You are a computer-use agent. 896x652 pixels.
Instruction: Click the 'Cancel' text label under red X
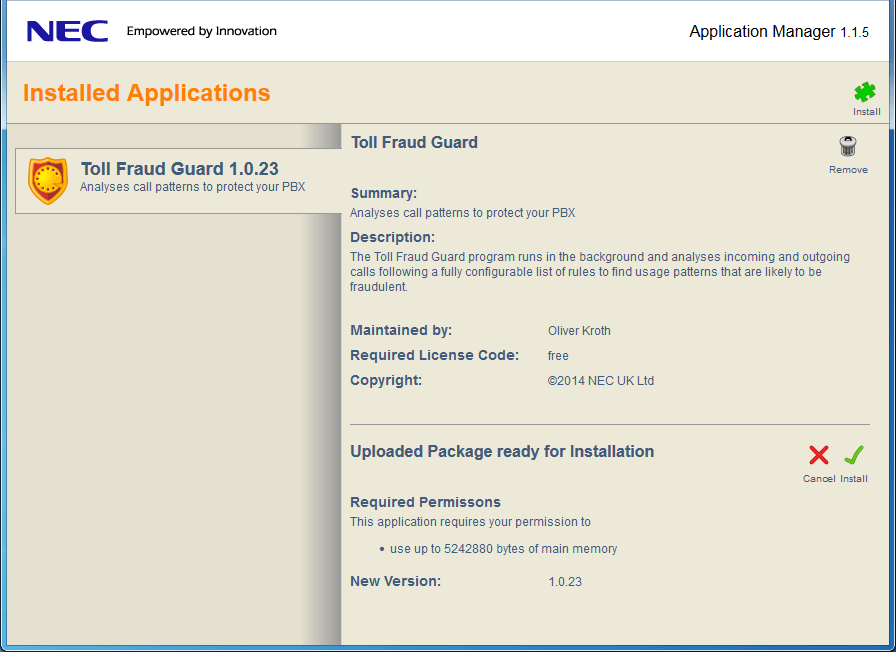click(818, 479)
